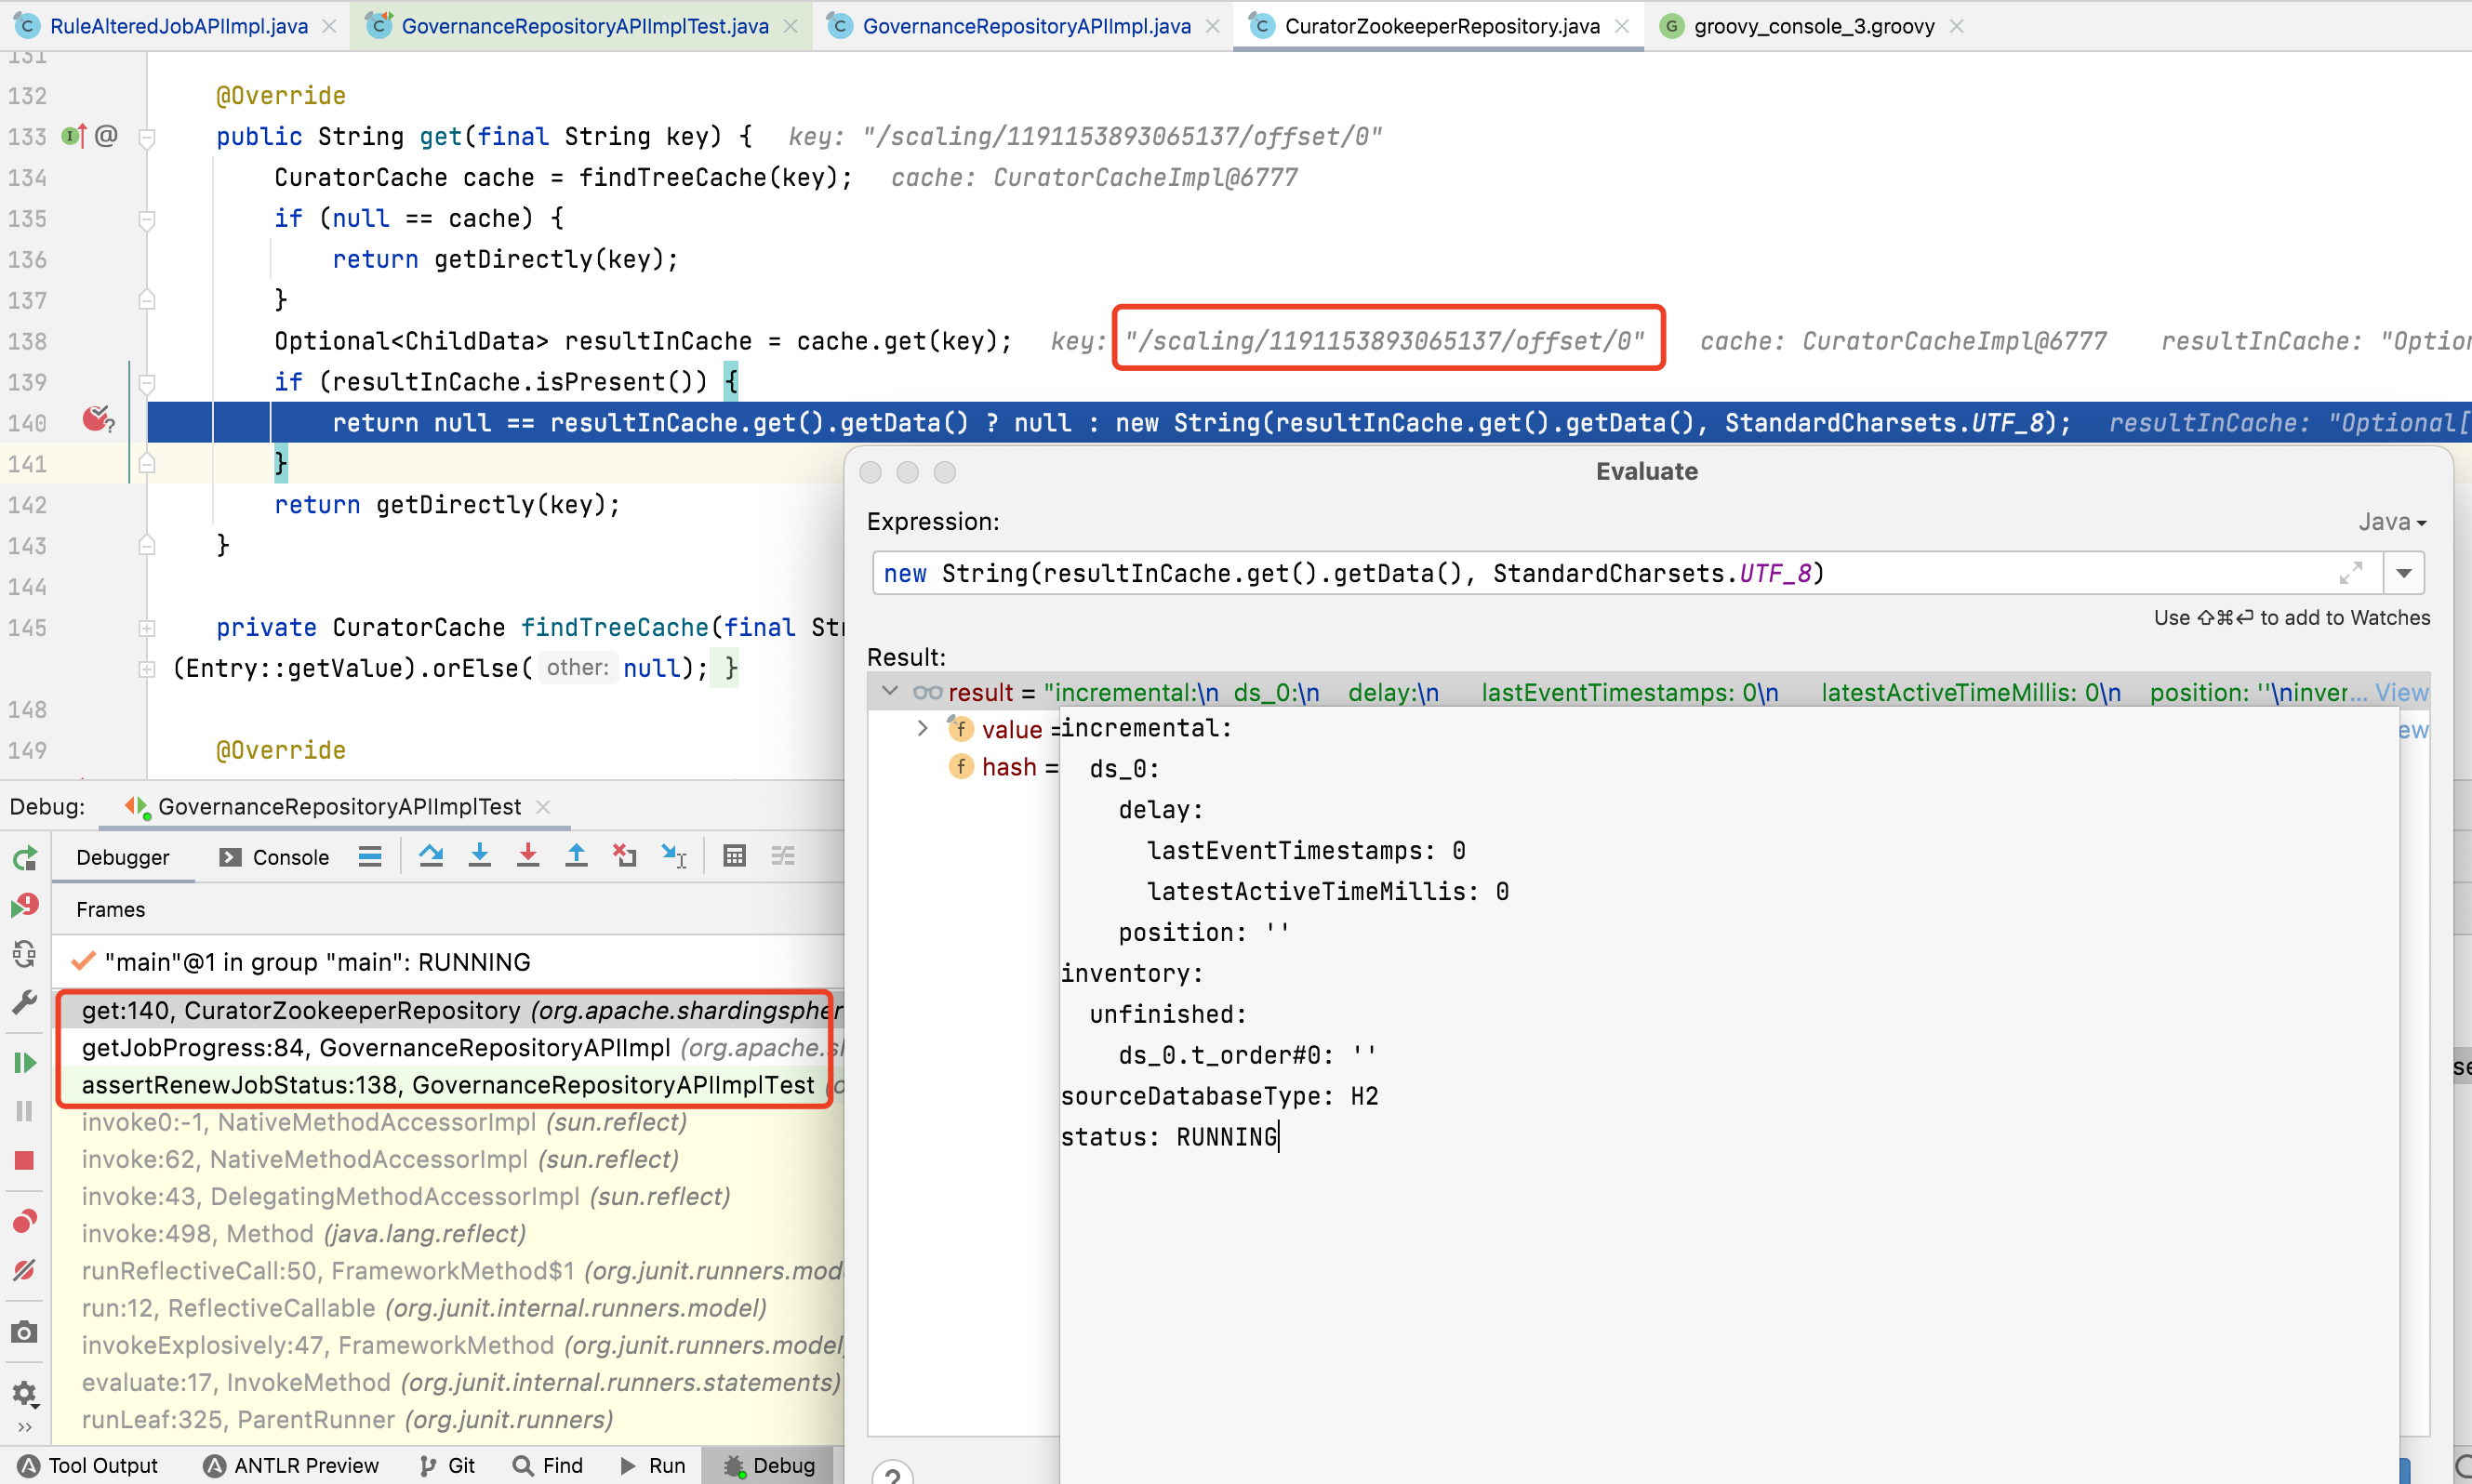Screen dimensions: 2472x1484
Task: Click Debug tool window button
Action: [769, 1465]
